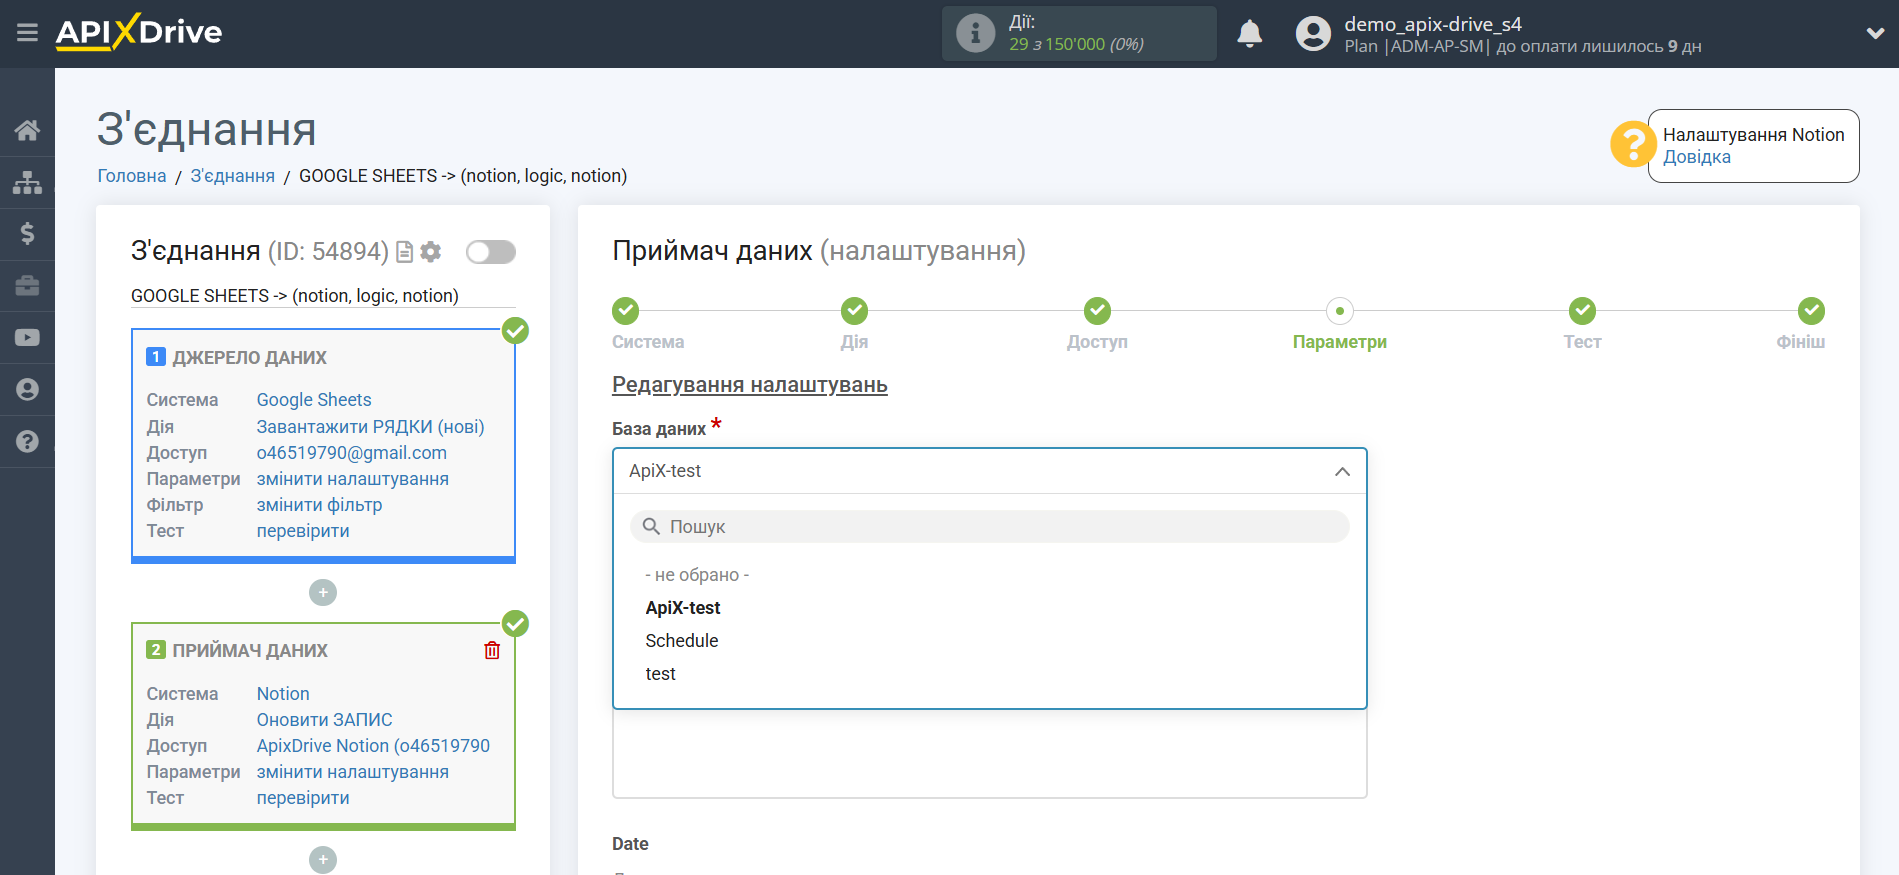Viewport: 1899px width, 875px height.
Task: Click the ПРИЙМАЧ ДАНИХ block title
Action: [x=250, y=651]
